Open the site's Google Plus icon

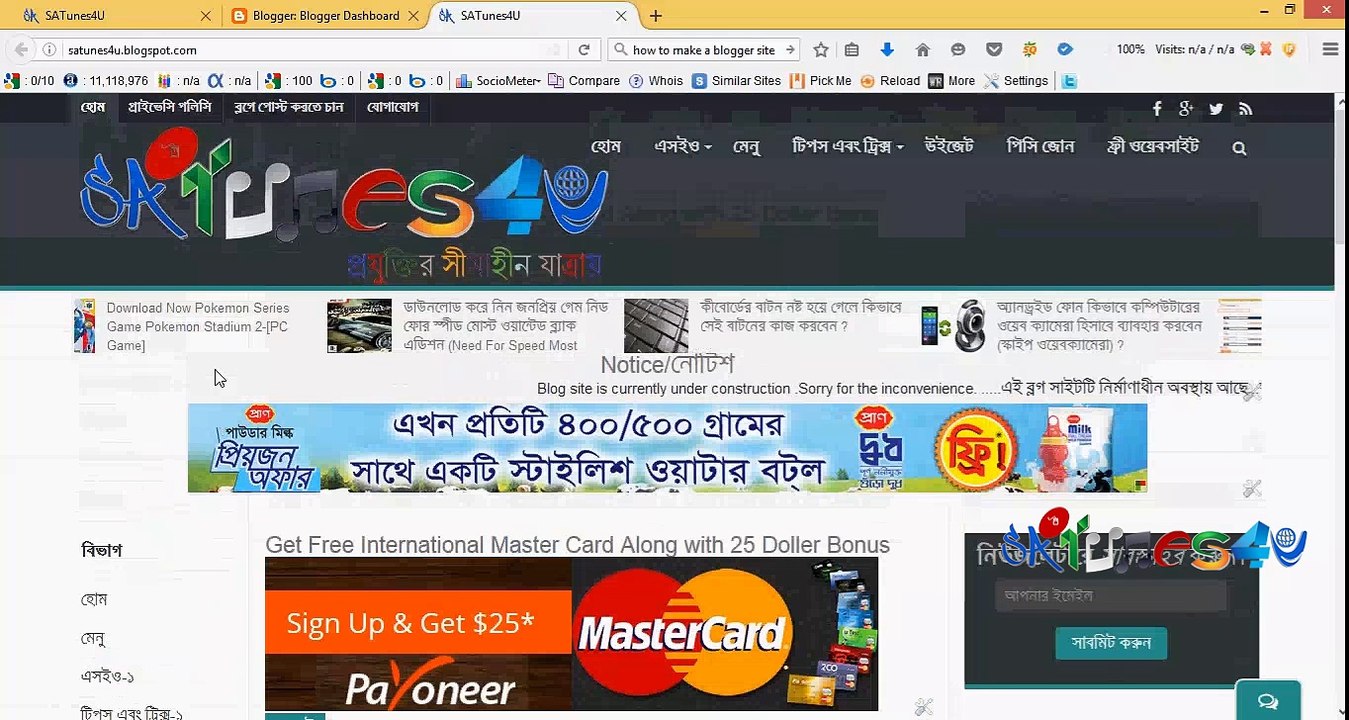click(1186, 109)
